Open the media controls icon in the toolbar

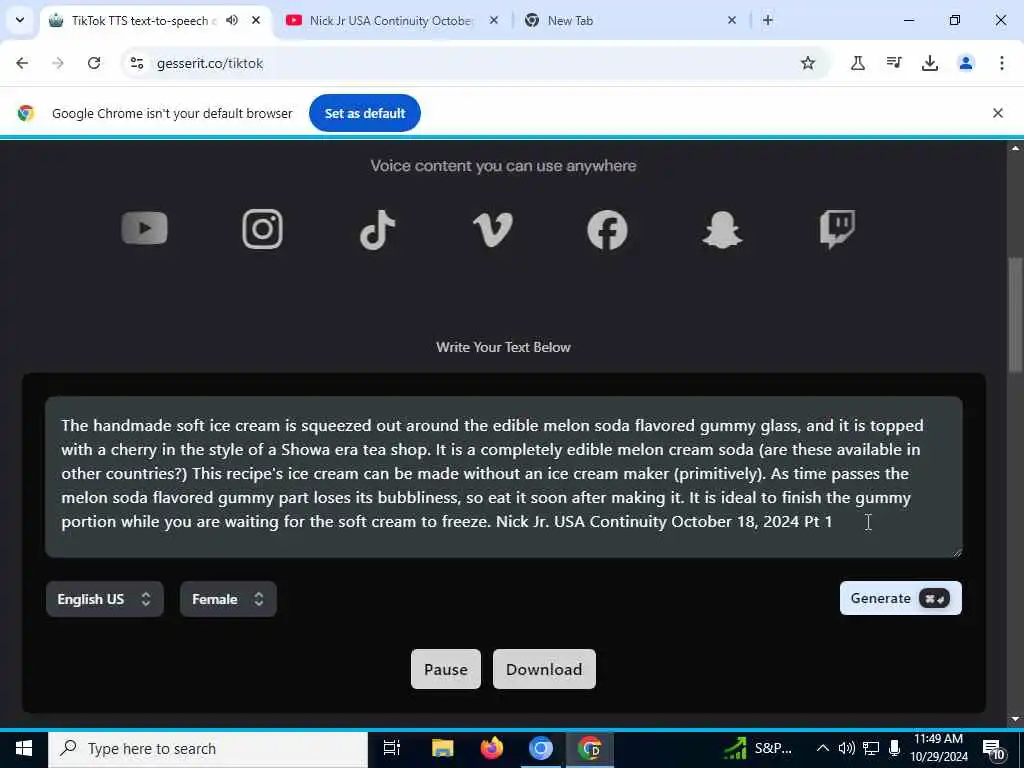pyautogui.click(x=893, y=63)
